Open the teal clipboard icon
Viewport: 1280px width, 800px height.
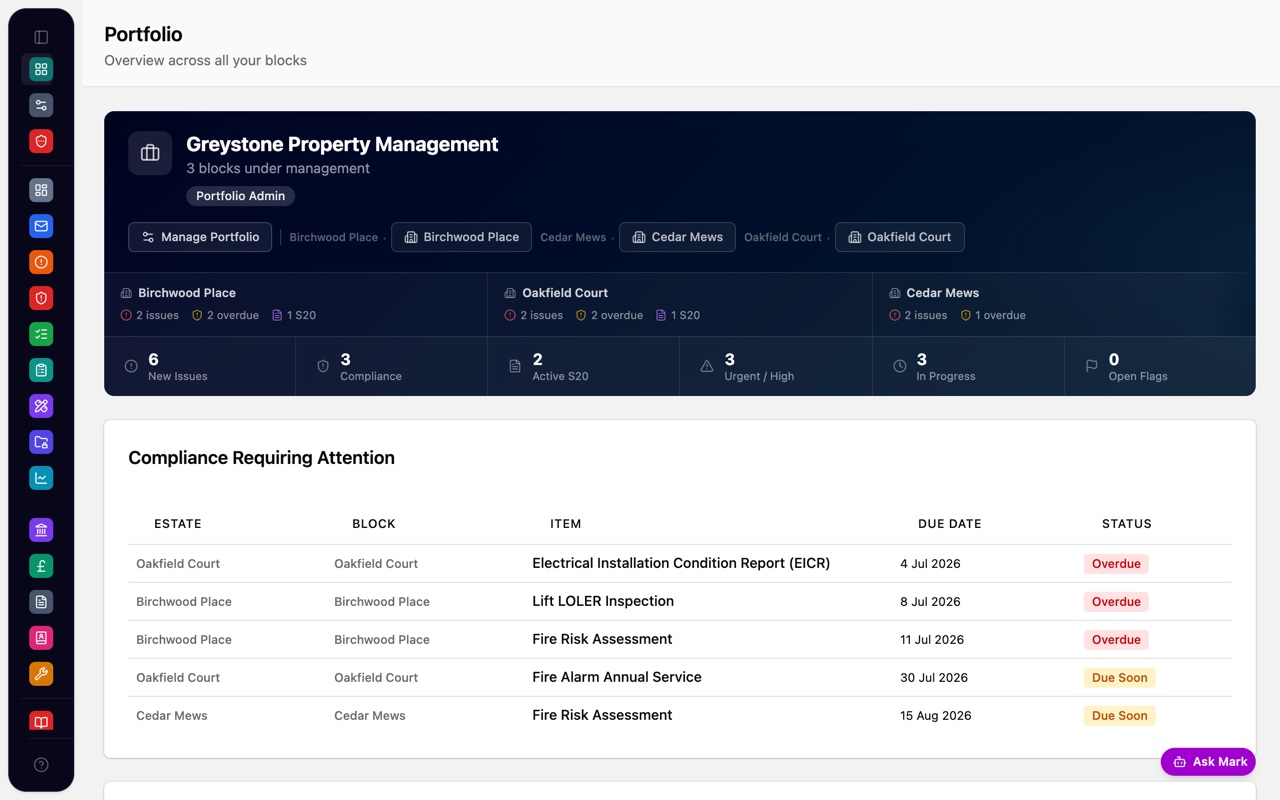coord(41,370)
